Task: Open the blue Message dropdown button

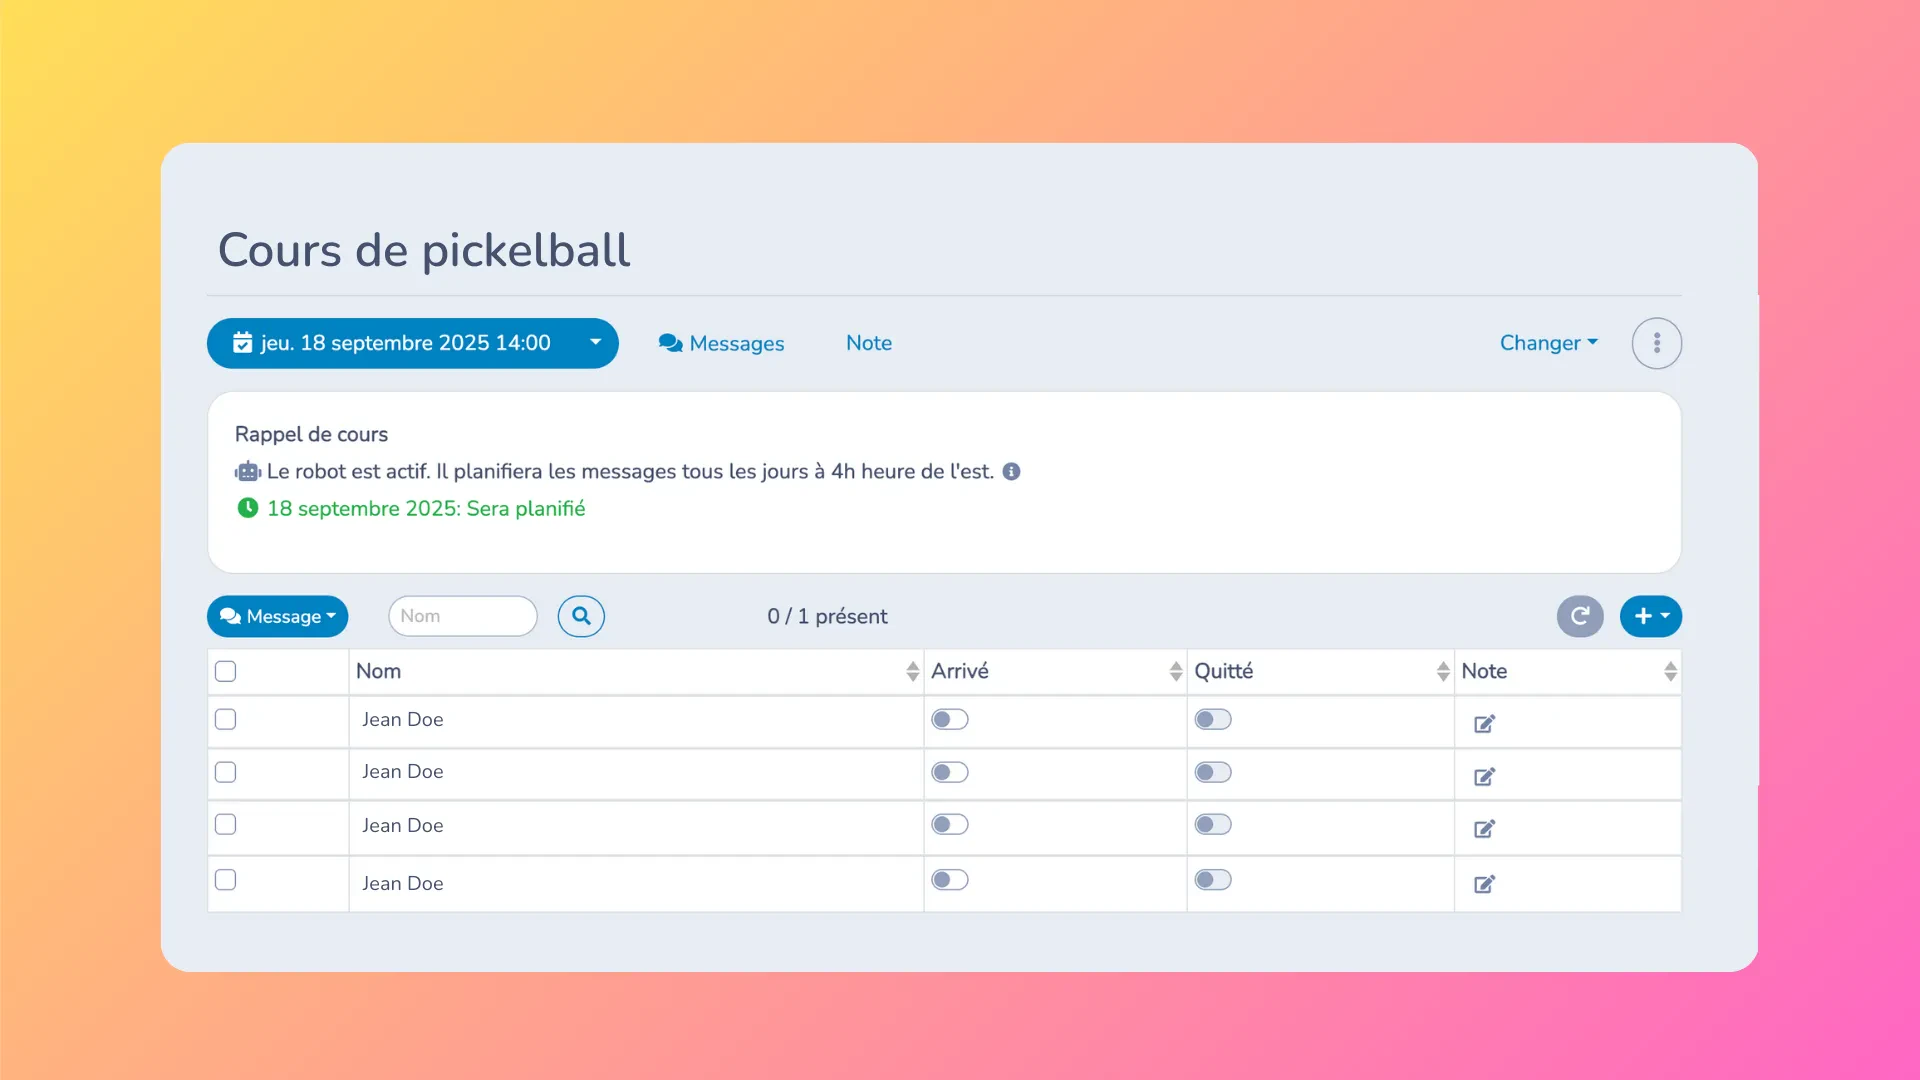Action: click(277, 616)
